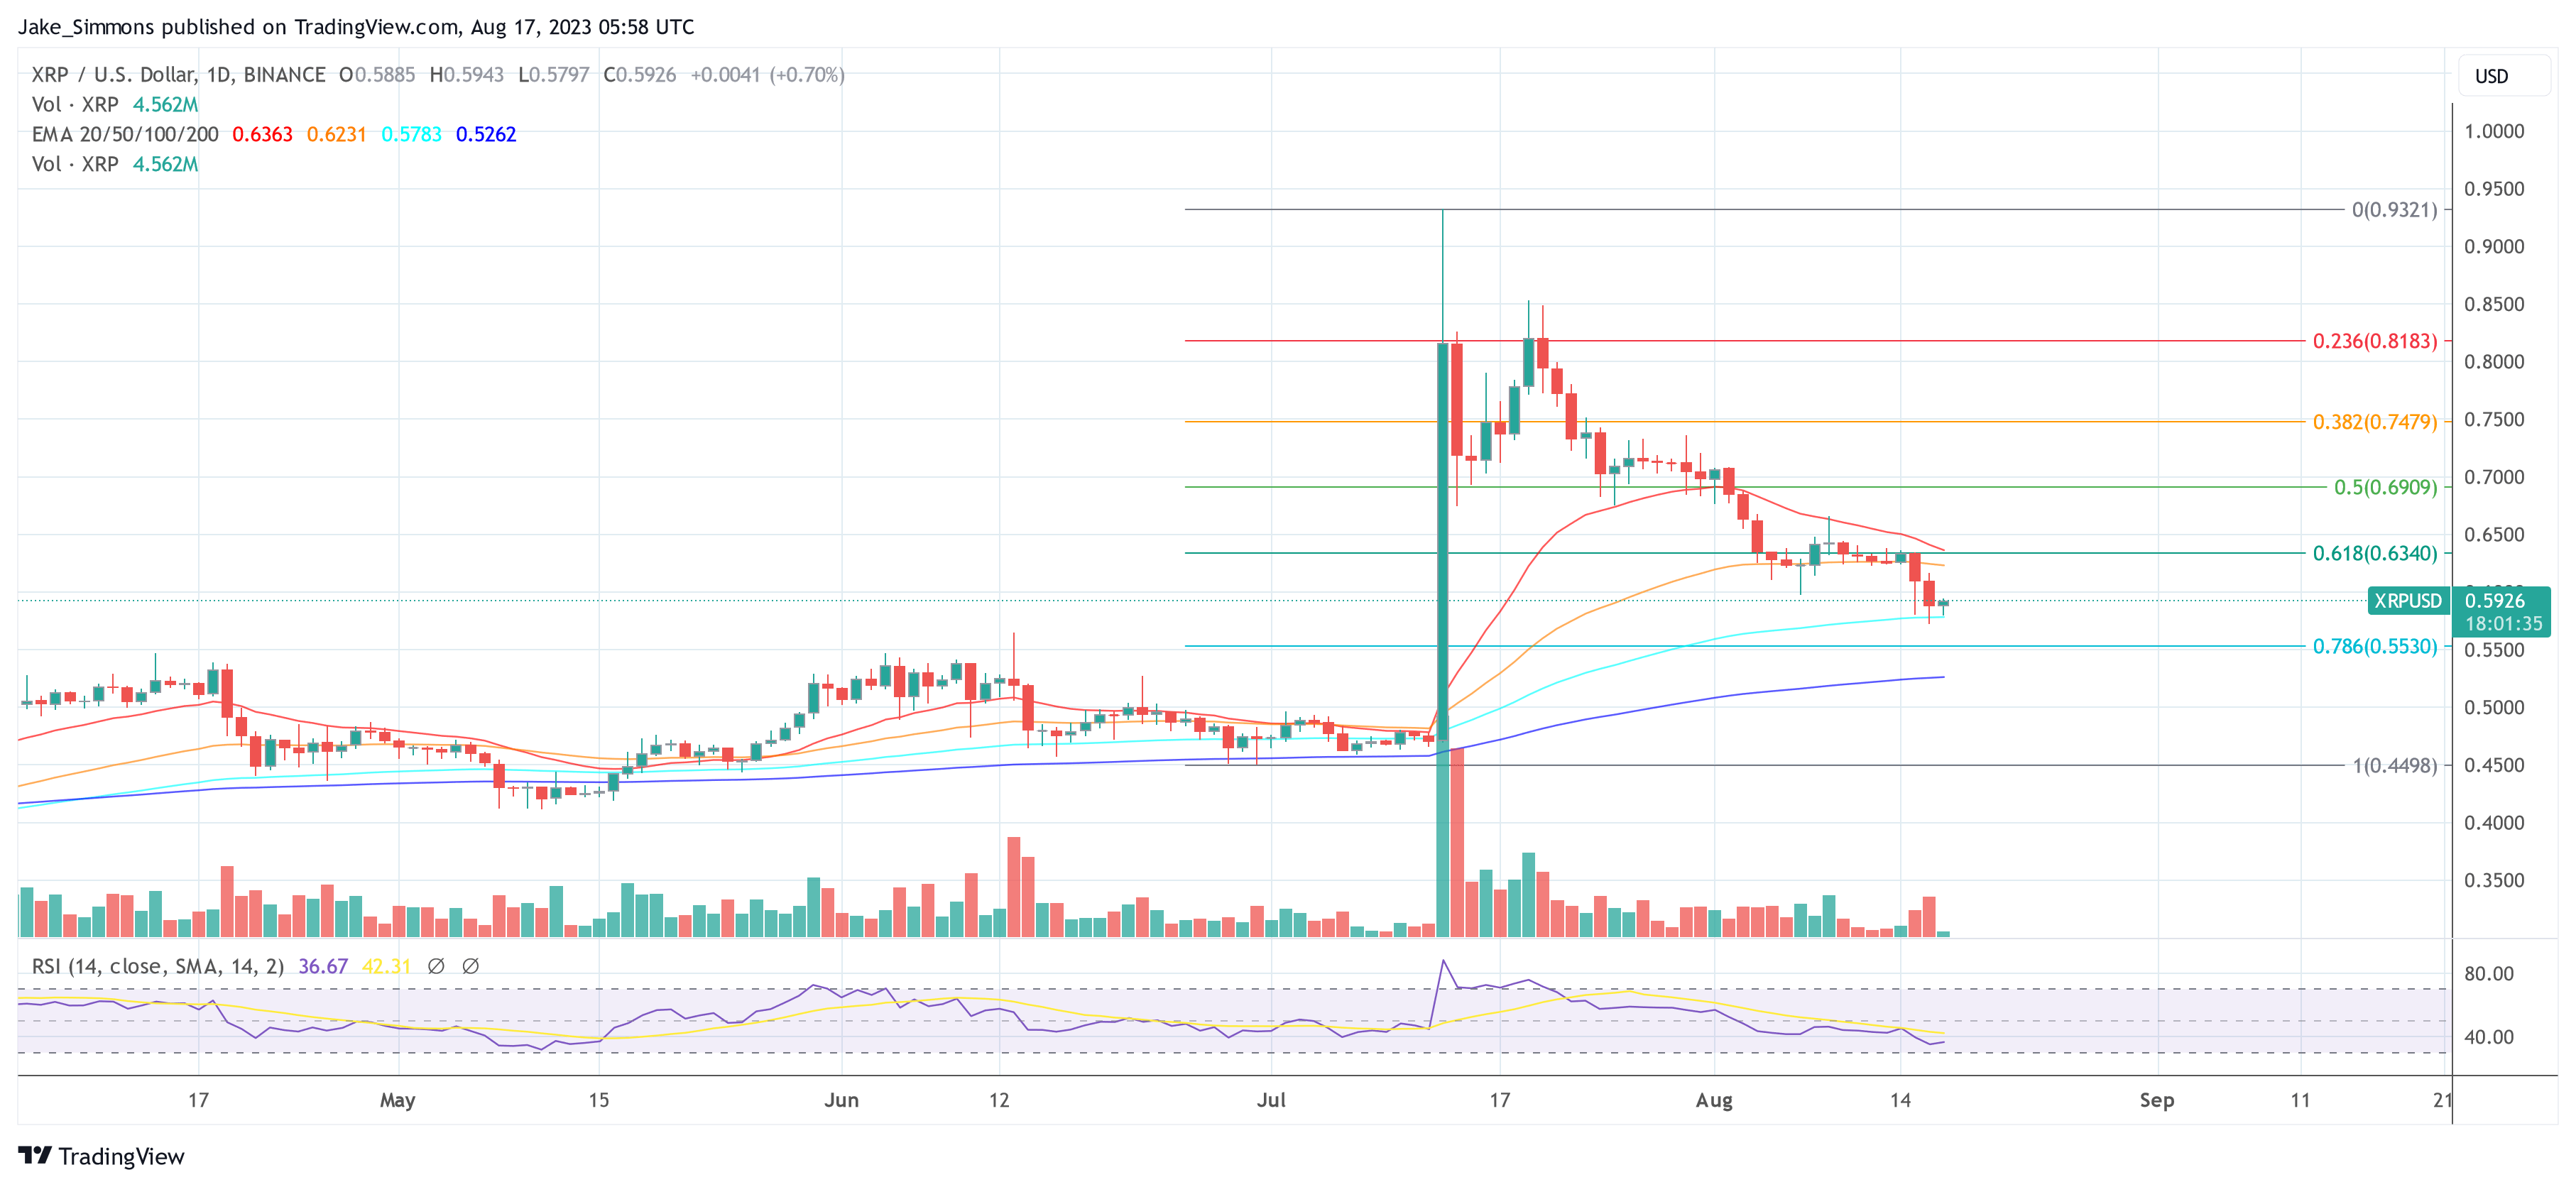Click the second RSI empty-set symbol

coord(471,966)
